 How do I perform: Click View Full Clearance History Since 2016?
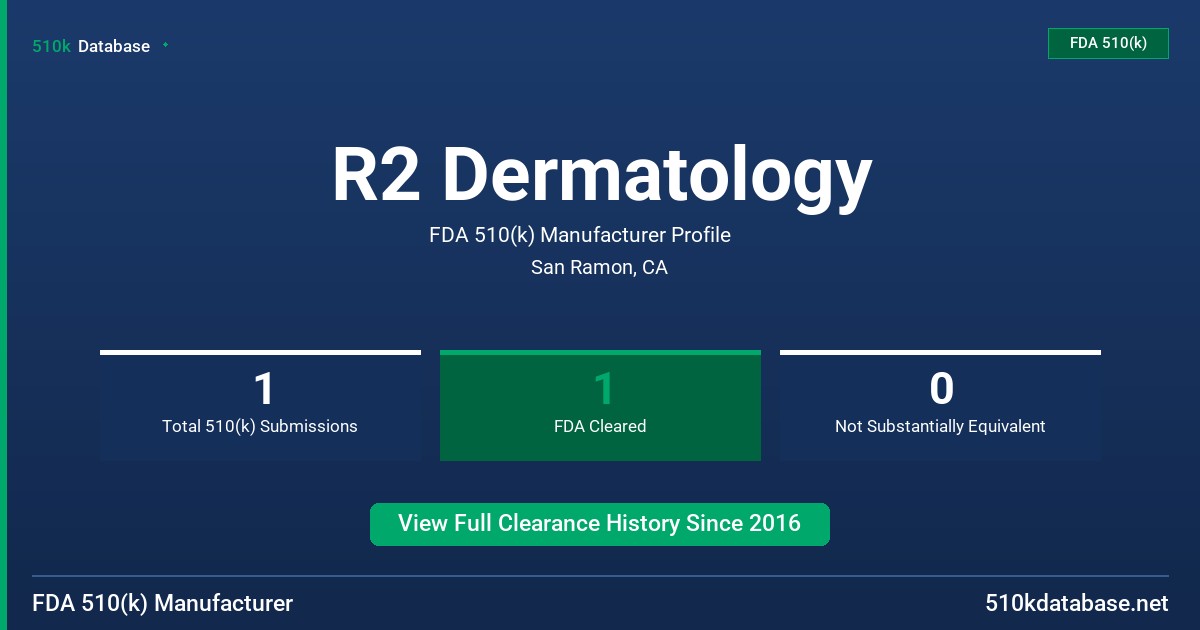600,524
